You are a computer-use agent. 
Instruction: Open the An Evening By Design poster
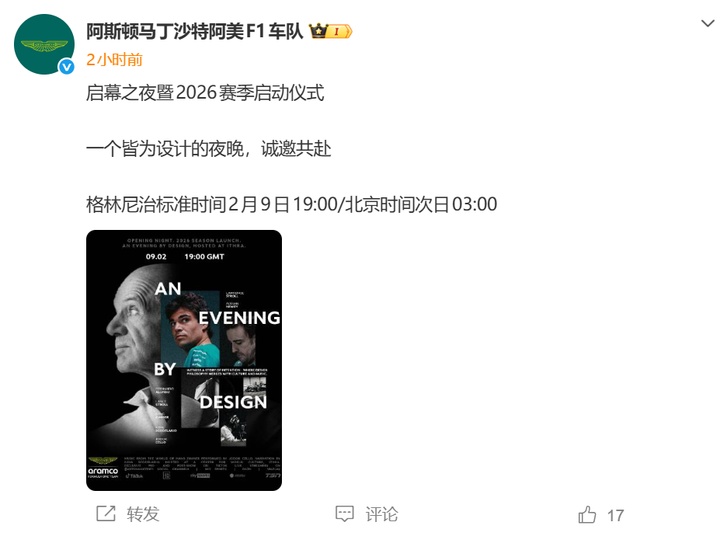point(184,361)
